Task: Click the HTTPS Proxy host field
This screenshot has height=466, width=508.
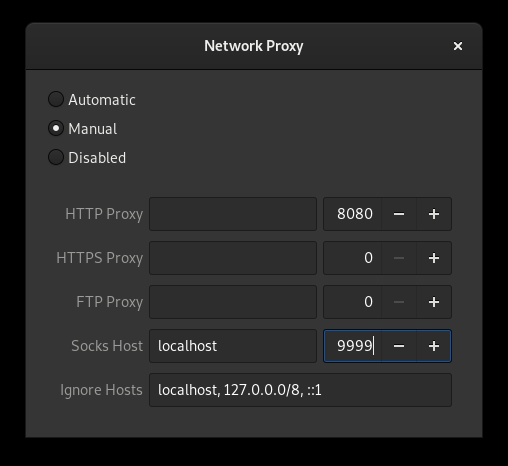Action: point(233,258)
